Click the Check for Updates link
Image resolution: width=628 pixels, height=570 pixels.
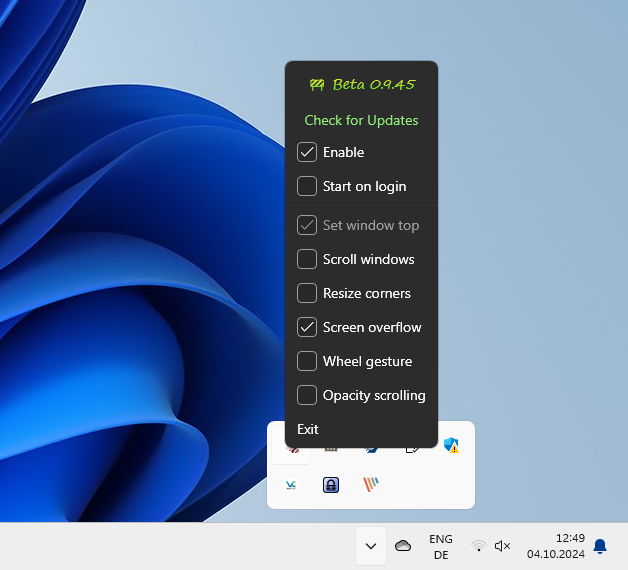361,121
